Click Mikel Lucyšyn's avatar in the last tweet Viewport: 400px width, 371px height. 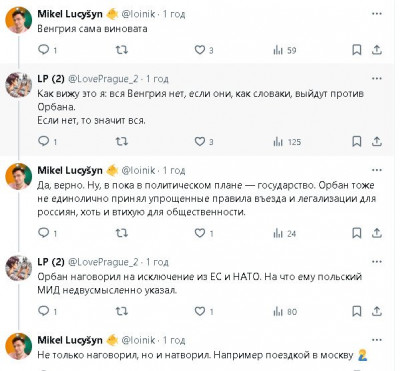[18, 346]
